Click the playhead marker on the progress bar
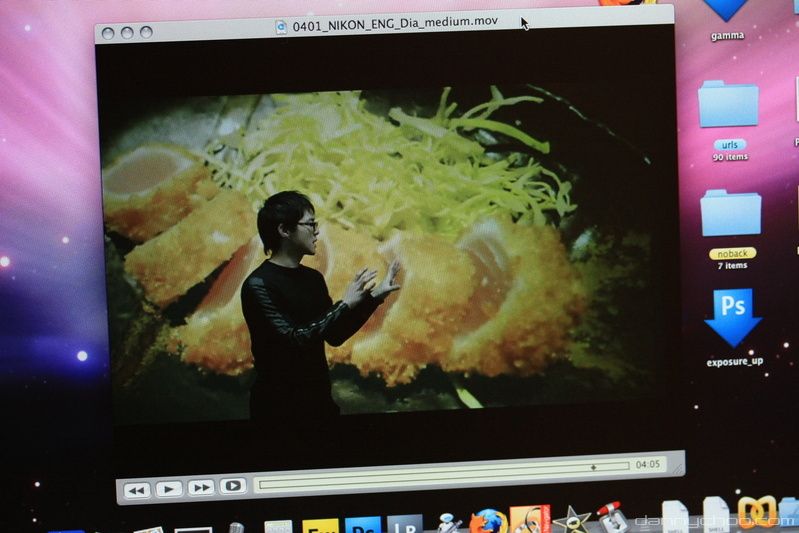 click(x=593, y=467)
